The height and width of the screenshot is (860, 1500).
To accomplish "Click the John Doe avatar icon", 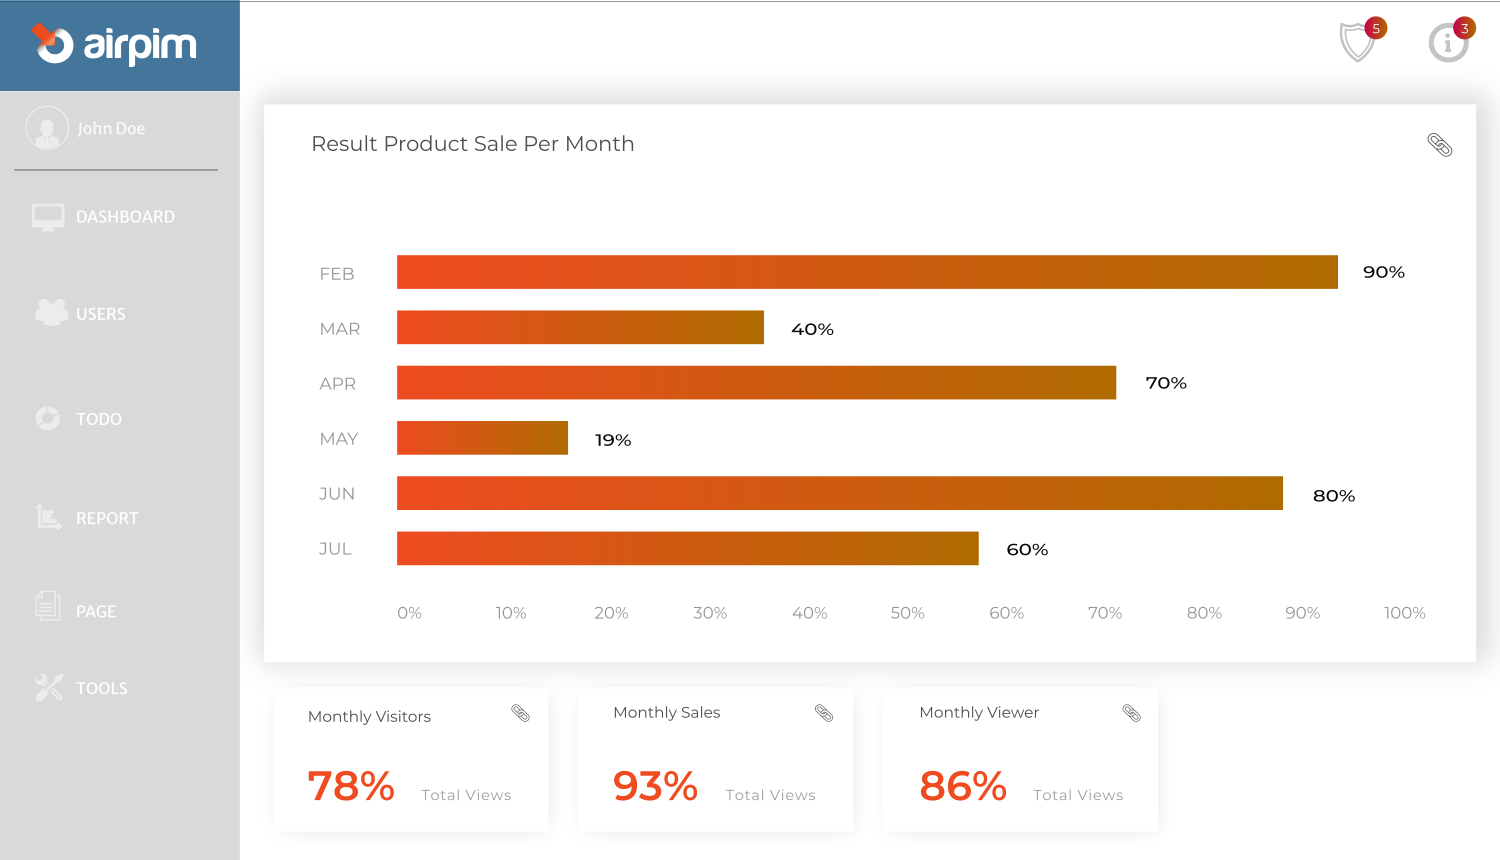I will tap(47, 128).
